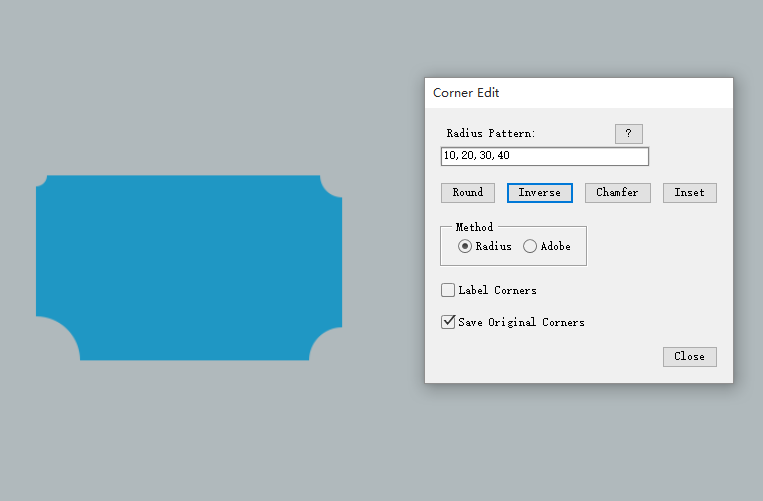Enable the Label Corners checkbox
763x501 pixels.
coord(448,290)
